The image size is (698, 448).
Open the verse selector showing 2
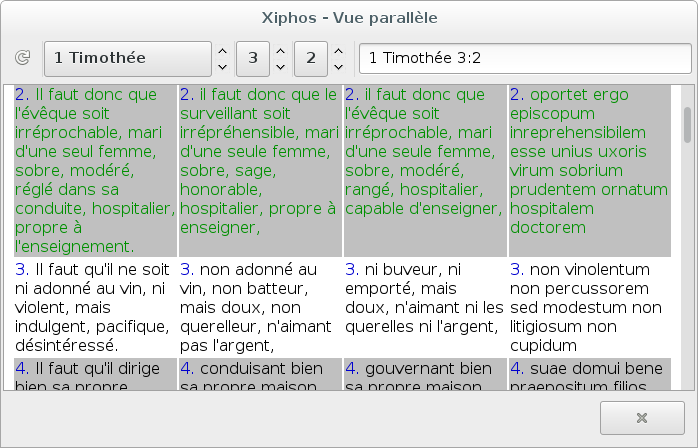[311, 59]
